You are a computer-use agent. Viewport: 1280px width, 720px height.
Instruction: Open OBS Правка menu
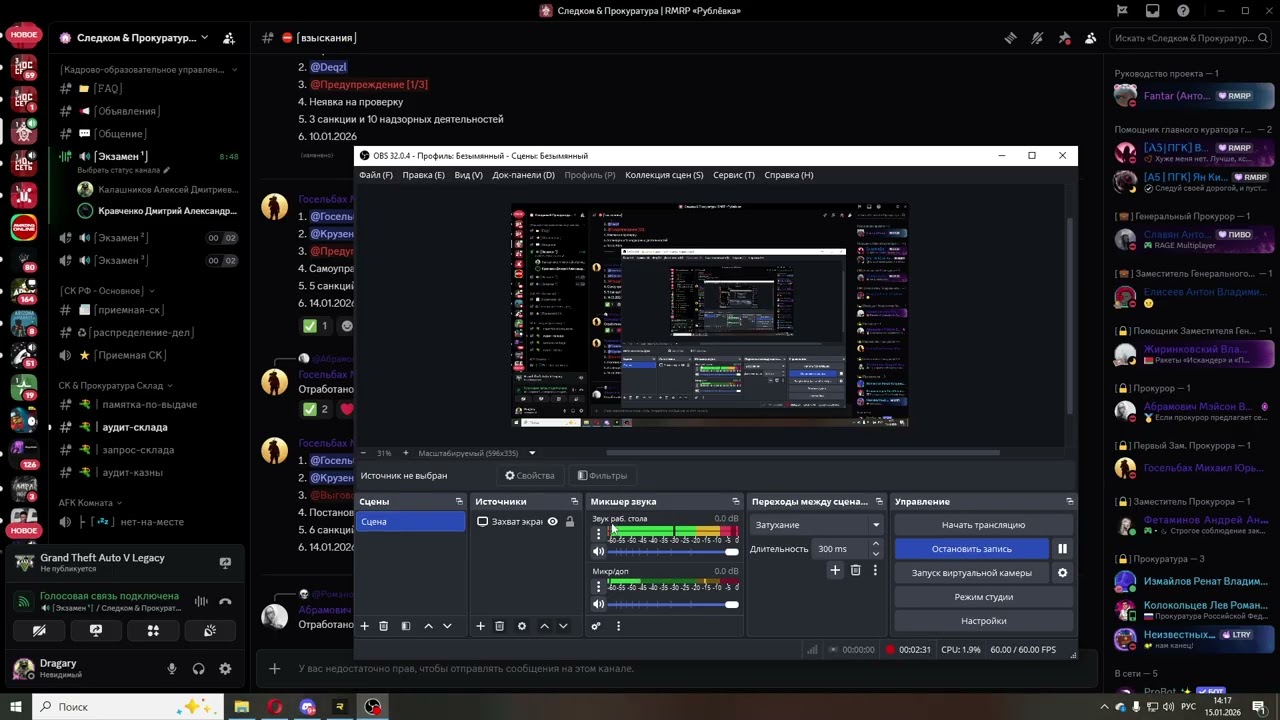[x=423, y=175]
